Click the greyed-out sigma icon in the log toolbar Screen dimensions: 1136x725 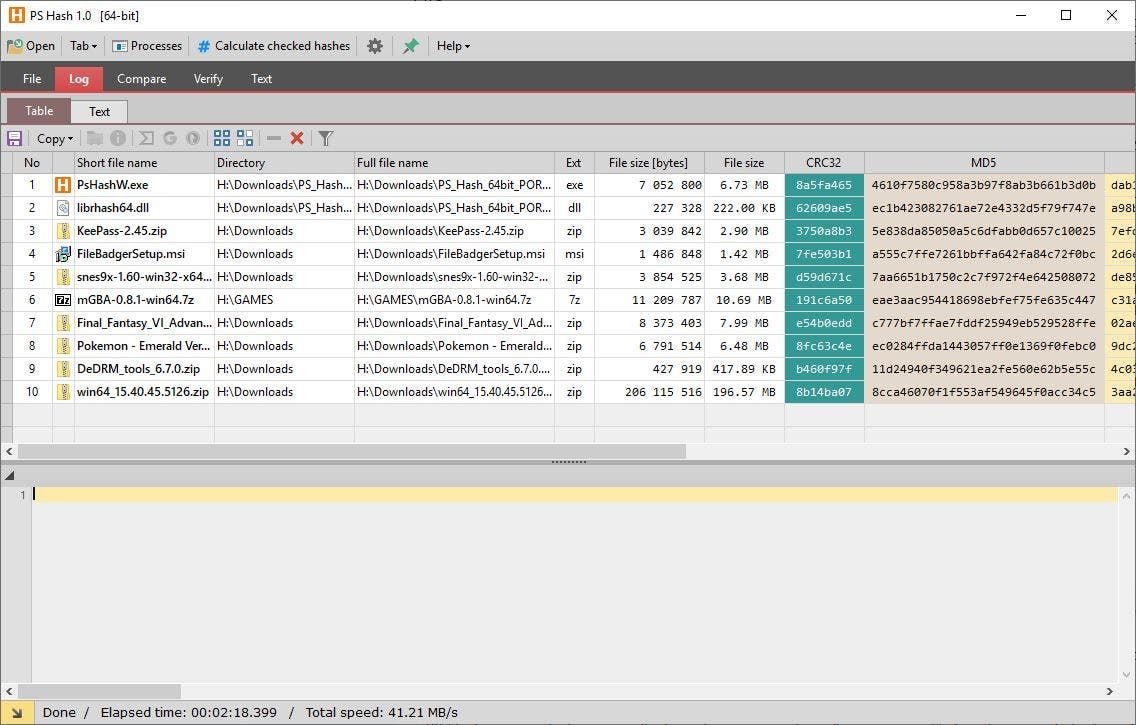[146, 138]
